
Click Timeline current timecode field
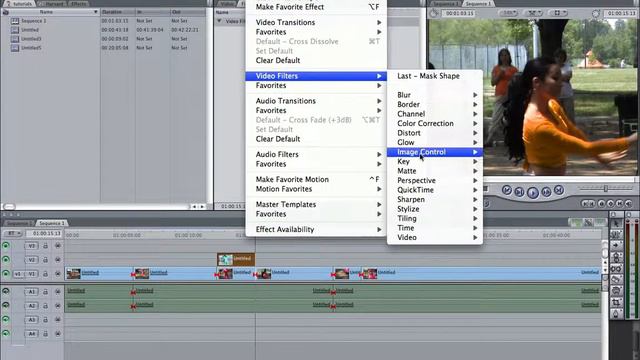click(45, 233)
